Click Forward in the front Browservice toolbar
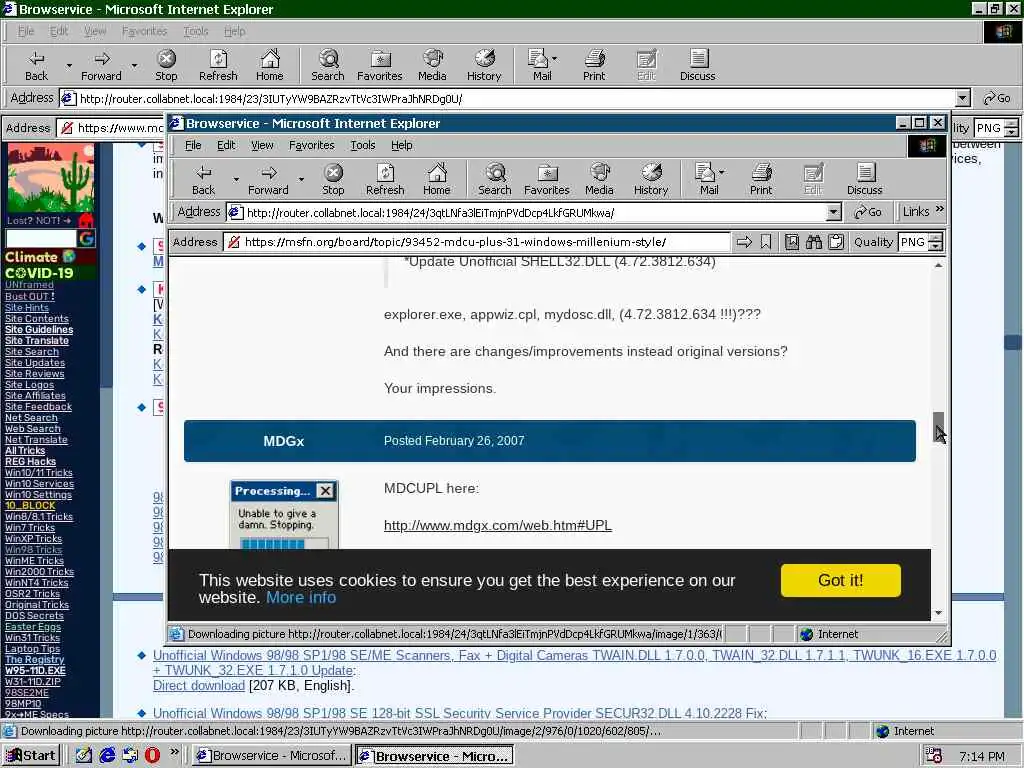 pyautogui.click(x=268, y=179)
